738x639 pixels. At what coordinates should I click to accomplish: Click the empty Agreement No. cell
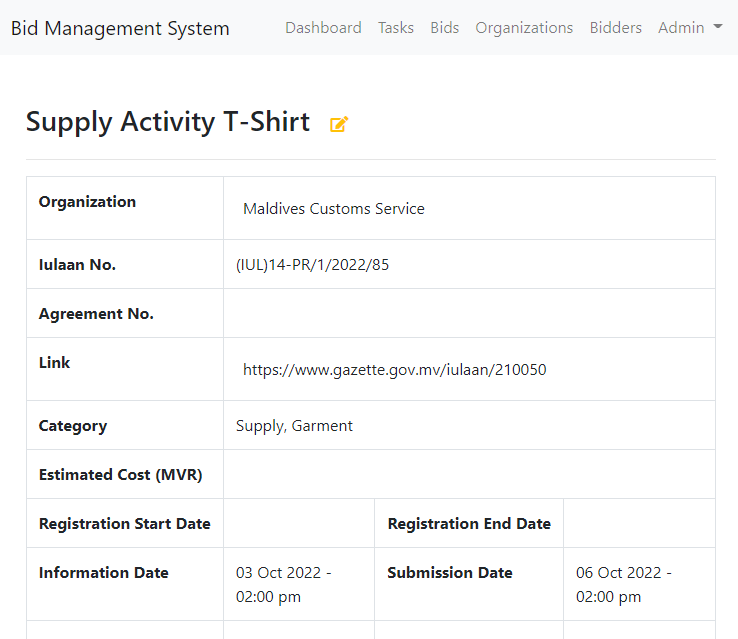469,313
